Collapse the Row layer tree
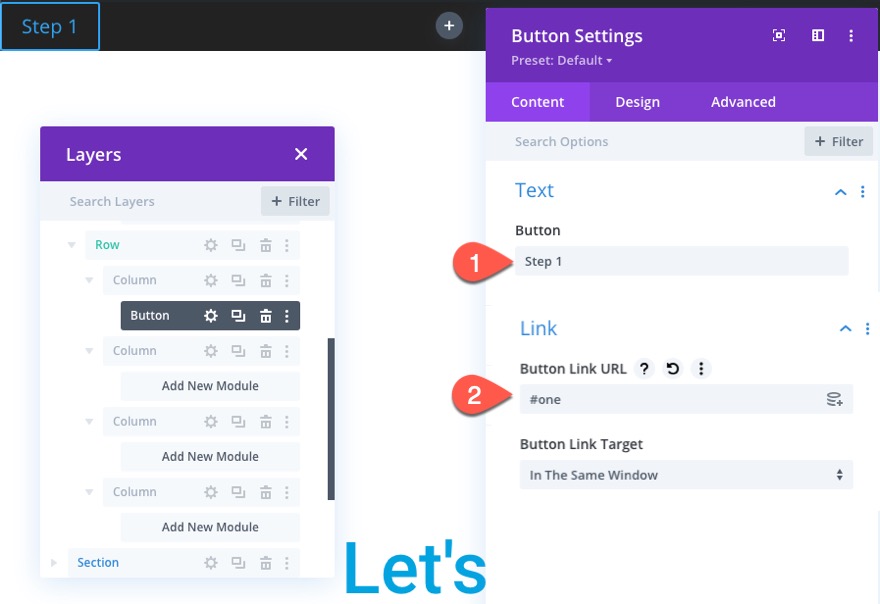The height and width of the screenshot is (604, 880). coord(72,245)
